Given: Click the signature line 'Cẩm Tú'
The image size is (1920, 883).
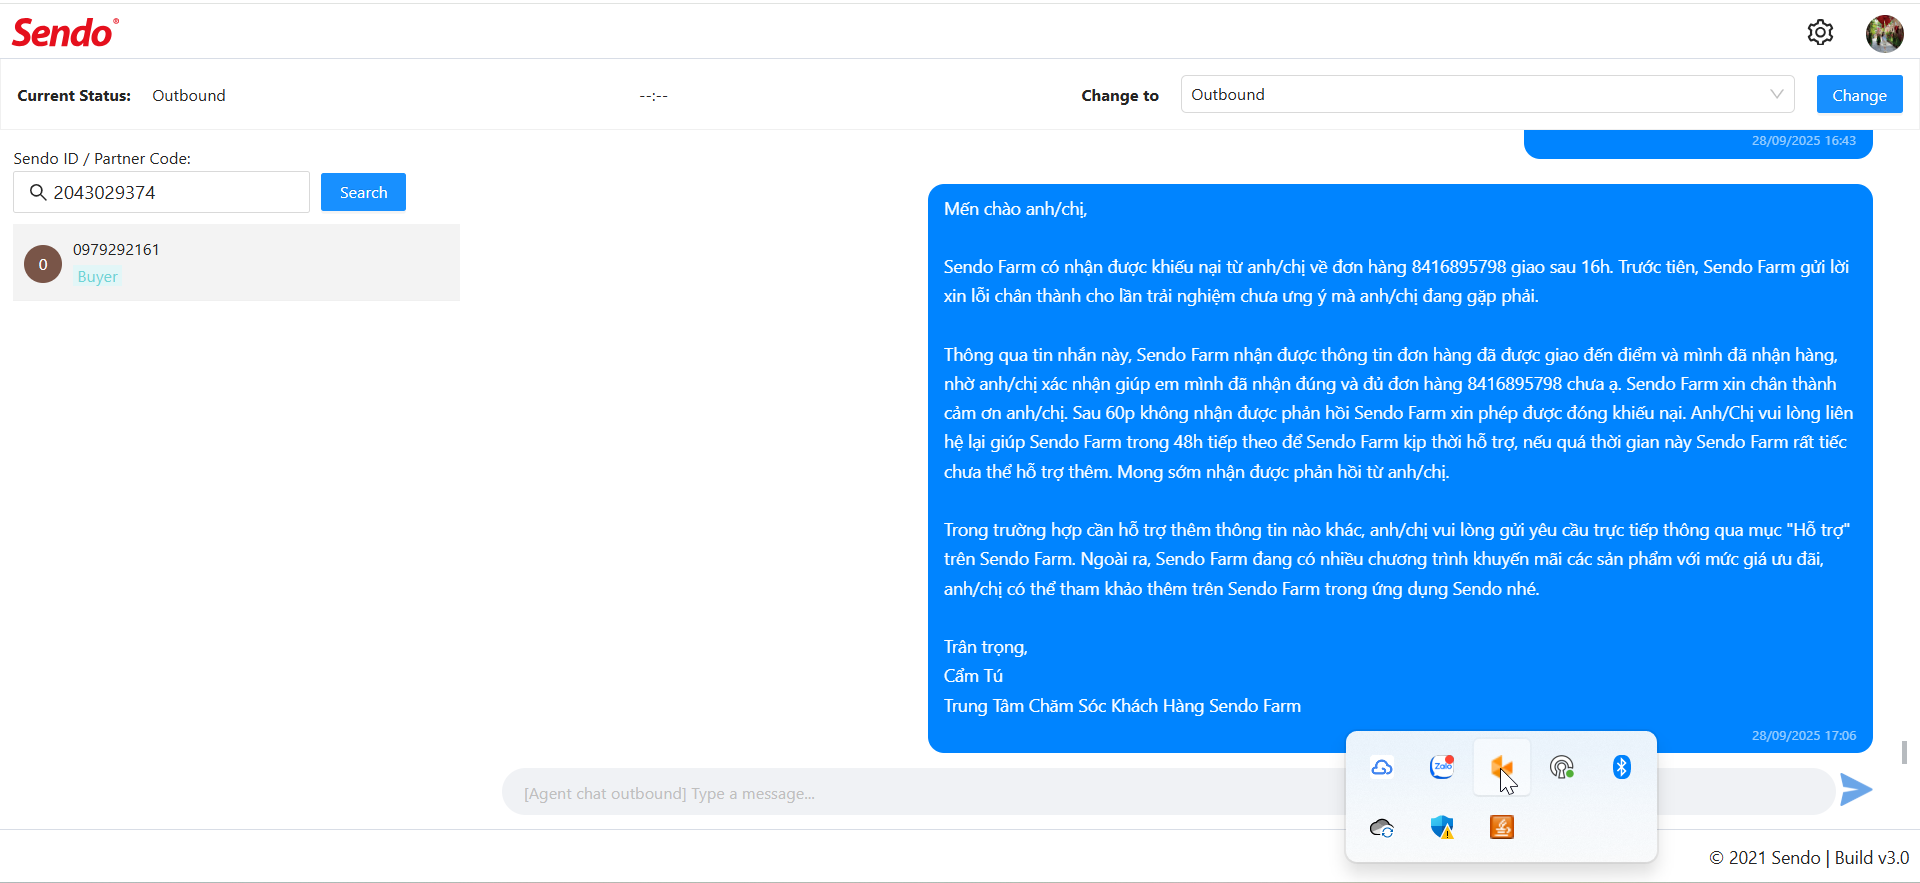Looking at the screenshot, I should pyautogui.click(x=973, y=676).
